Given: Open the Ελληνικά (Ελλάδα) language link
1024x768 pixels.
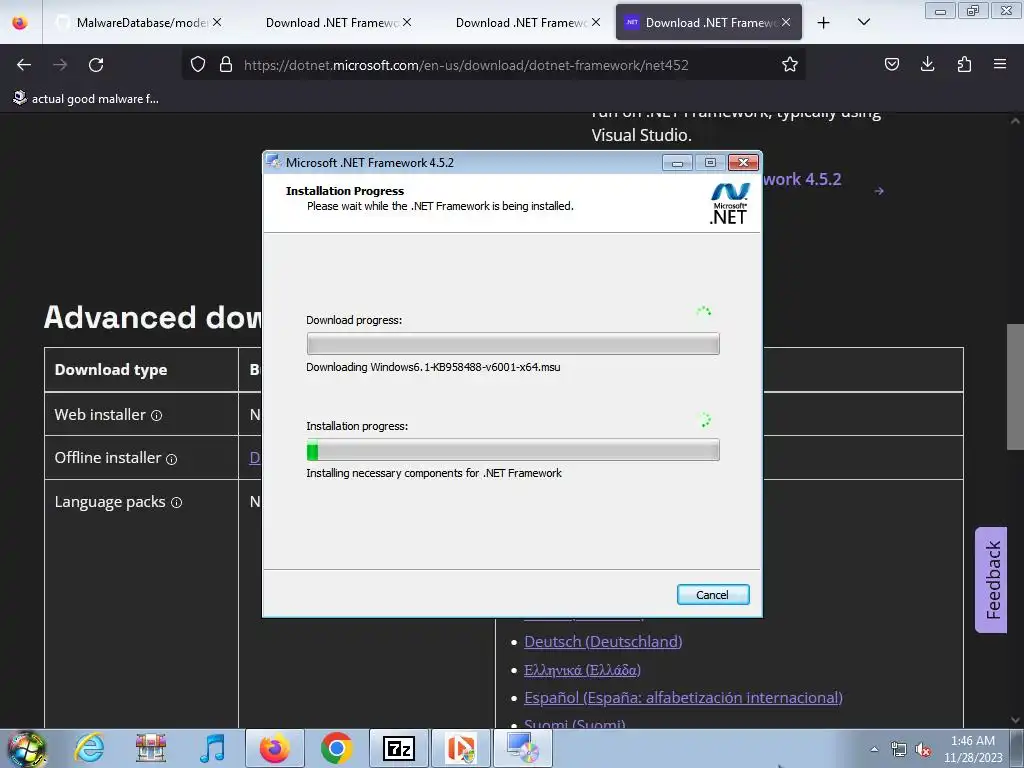Looking at the screenshot, I should [582, 670].
